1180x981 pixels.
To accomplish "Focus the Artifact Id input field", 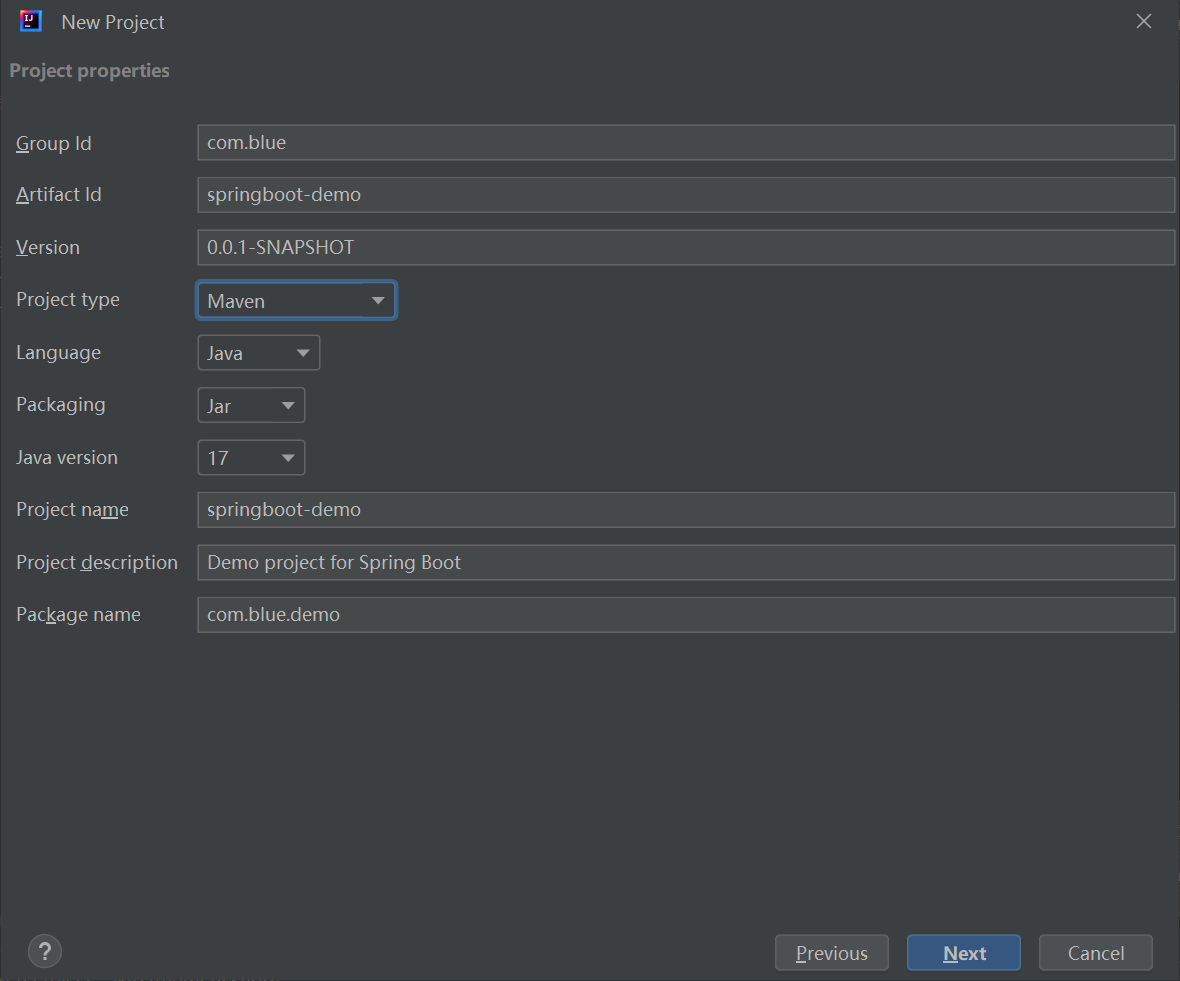I will [x=686, y=195].
